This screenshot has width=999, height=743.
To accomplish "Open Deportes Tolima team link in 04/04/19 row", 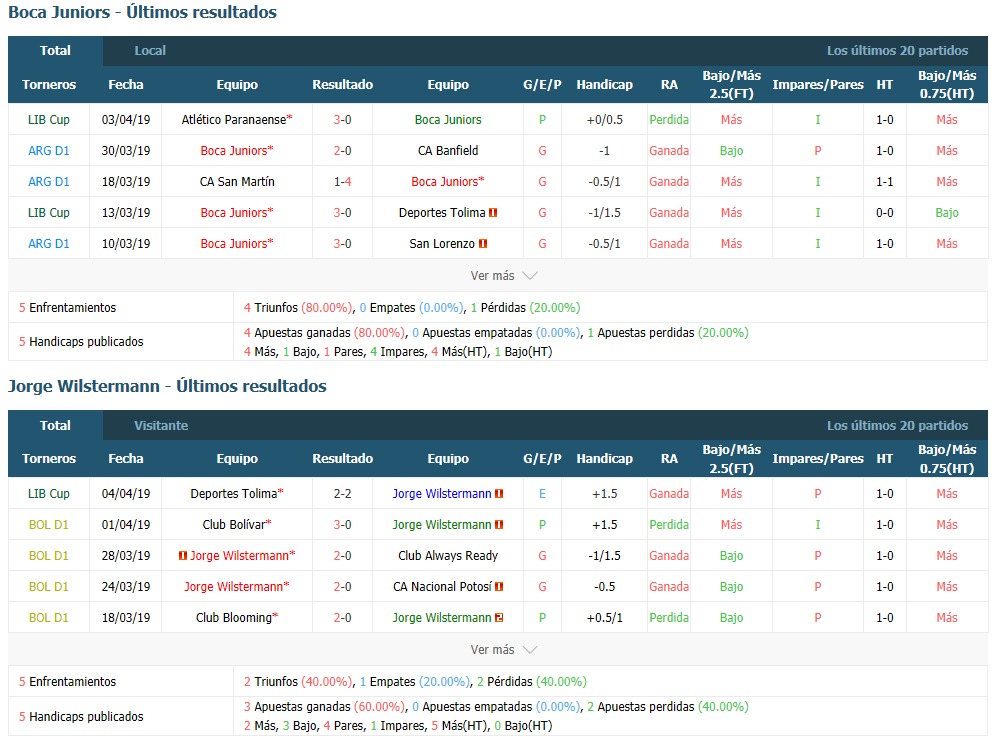I will (234, 493).
